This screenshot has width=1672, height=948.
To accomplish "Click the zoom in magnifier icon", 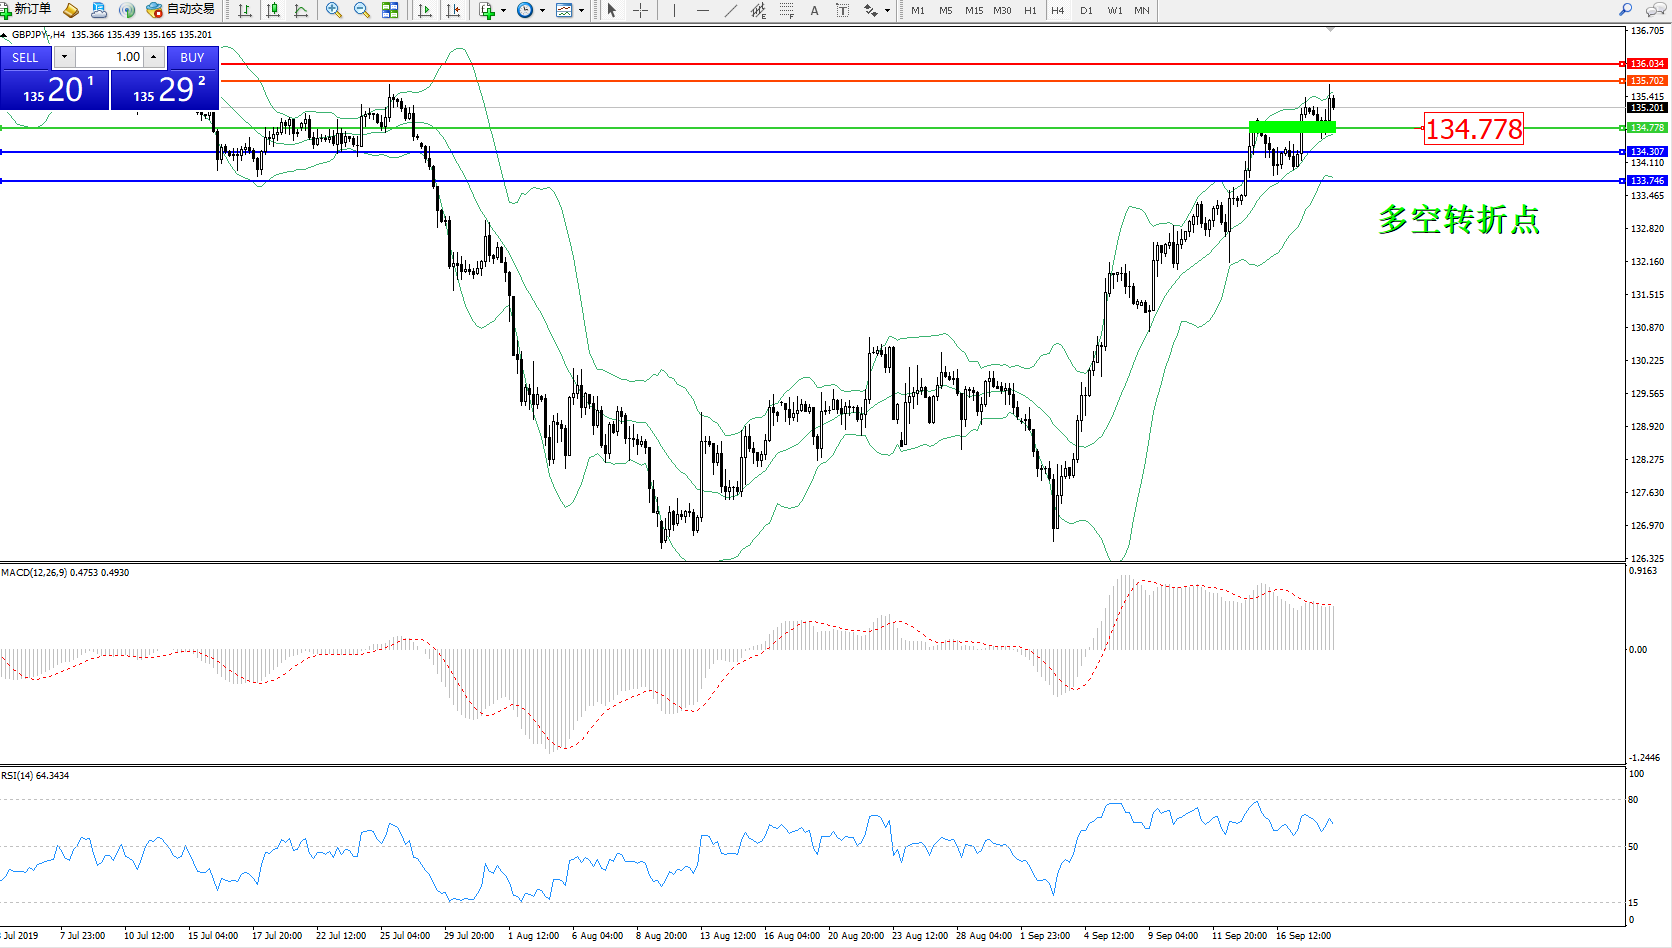I will click(x=334, y=10).
